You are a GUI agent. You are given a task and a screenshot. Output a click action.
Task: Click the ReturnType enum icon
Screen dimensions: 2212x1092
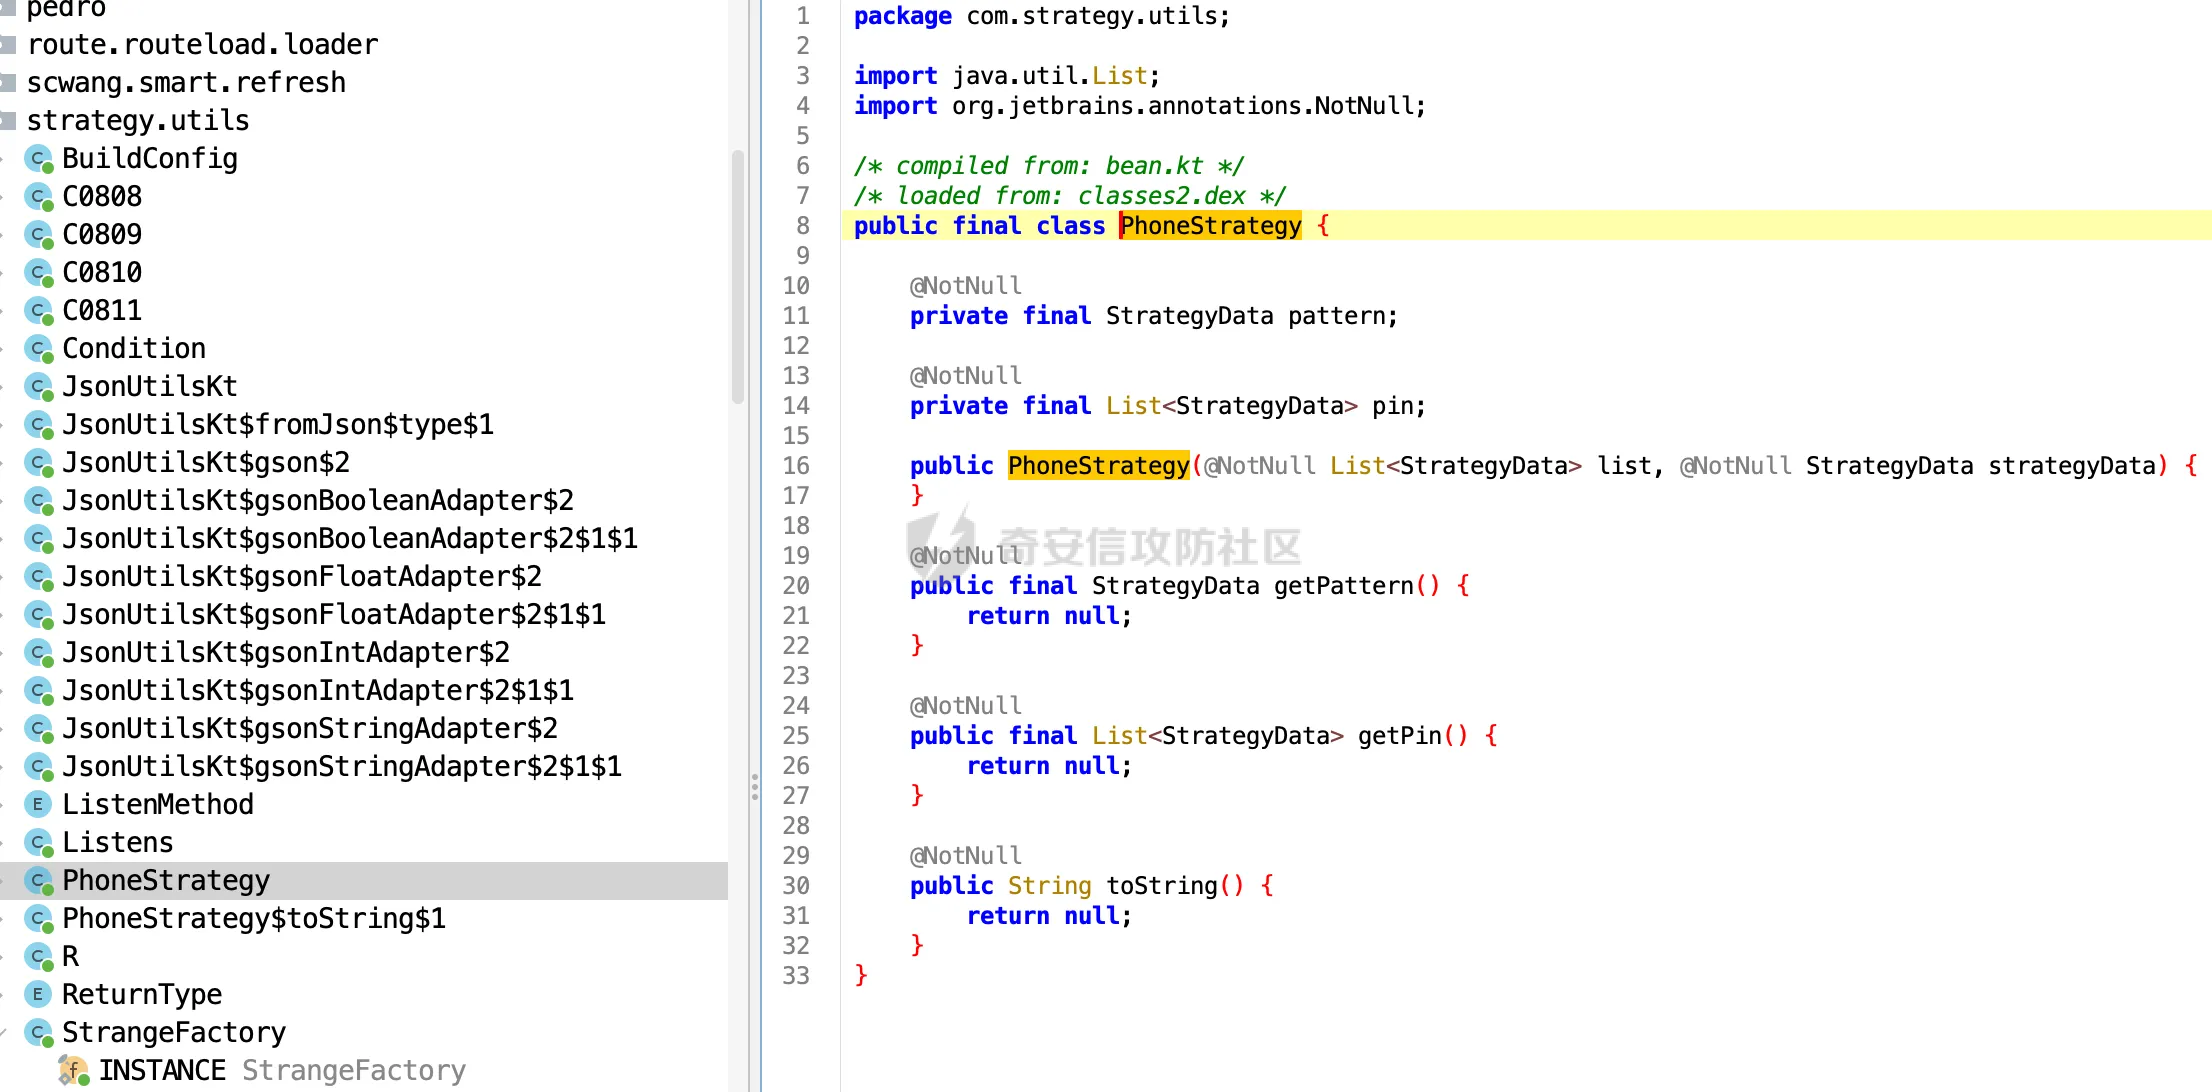tap(38, 994)
